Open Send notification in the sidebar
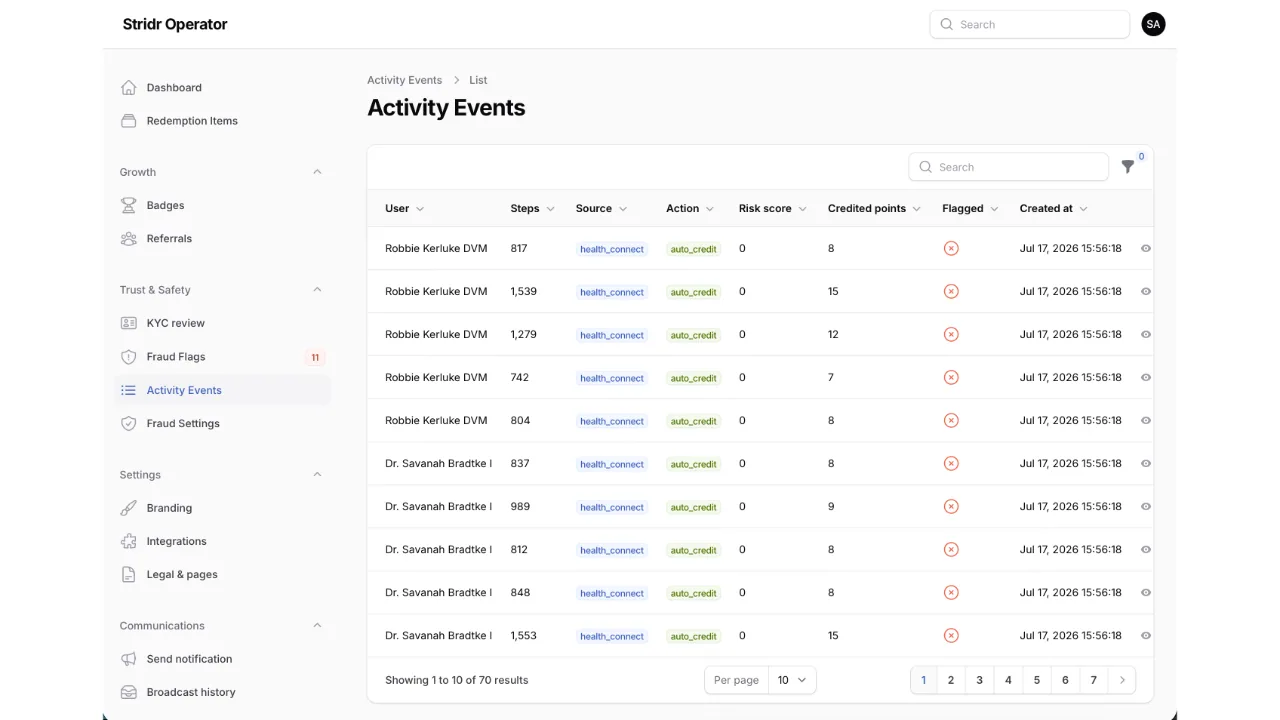Screen dimensions: 1280x720 [x=222, y=659]
